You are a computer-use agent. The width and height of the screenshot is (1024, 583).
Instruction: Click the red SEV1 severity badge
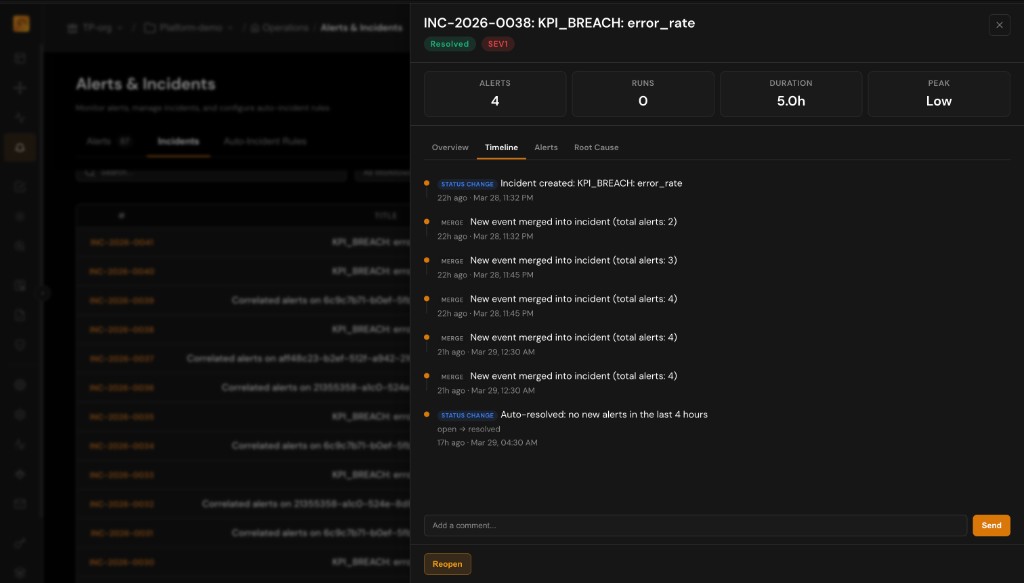coord(497,44)
